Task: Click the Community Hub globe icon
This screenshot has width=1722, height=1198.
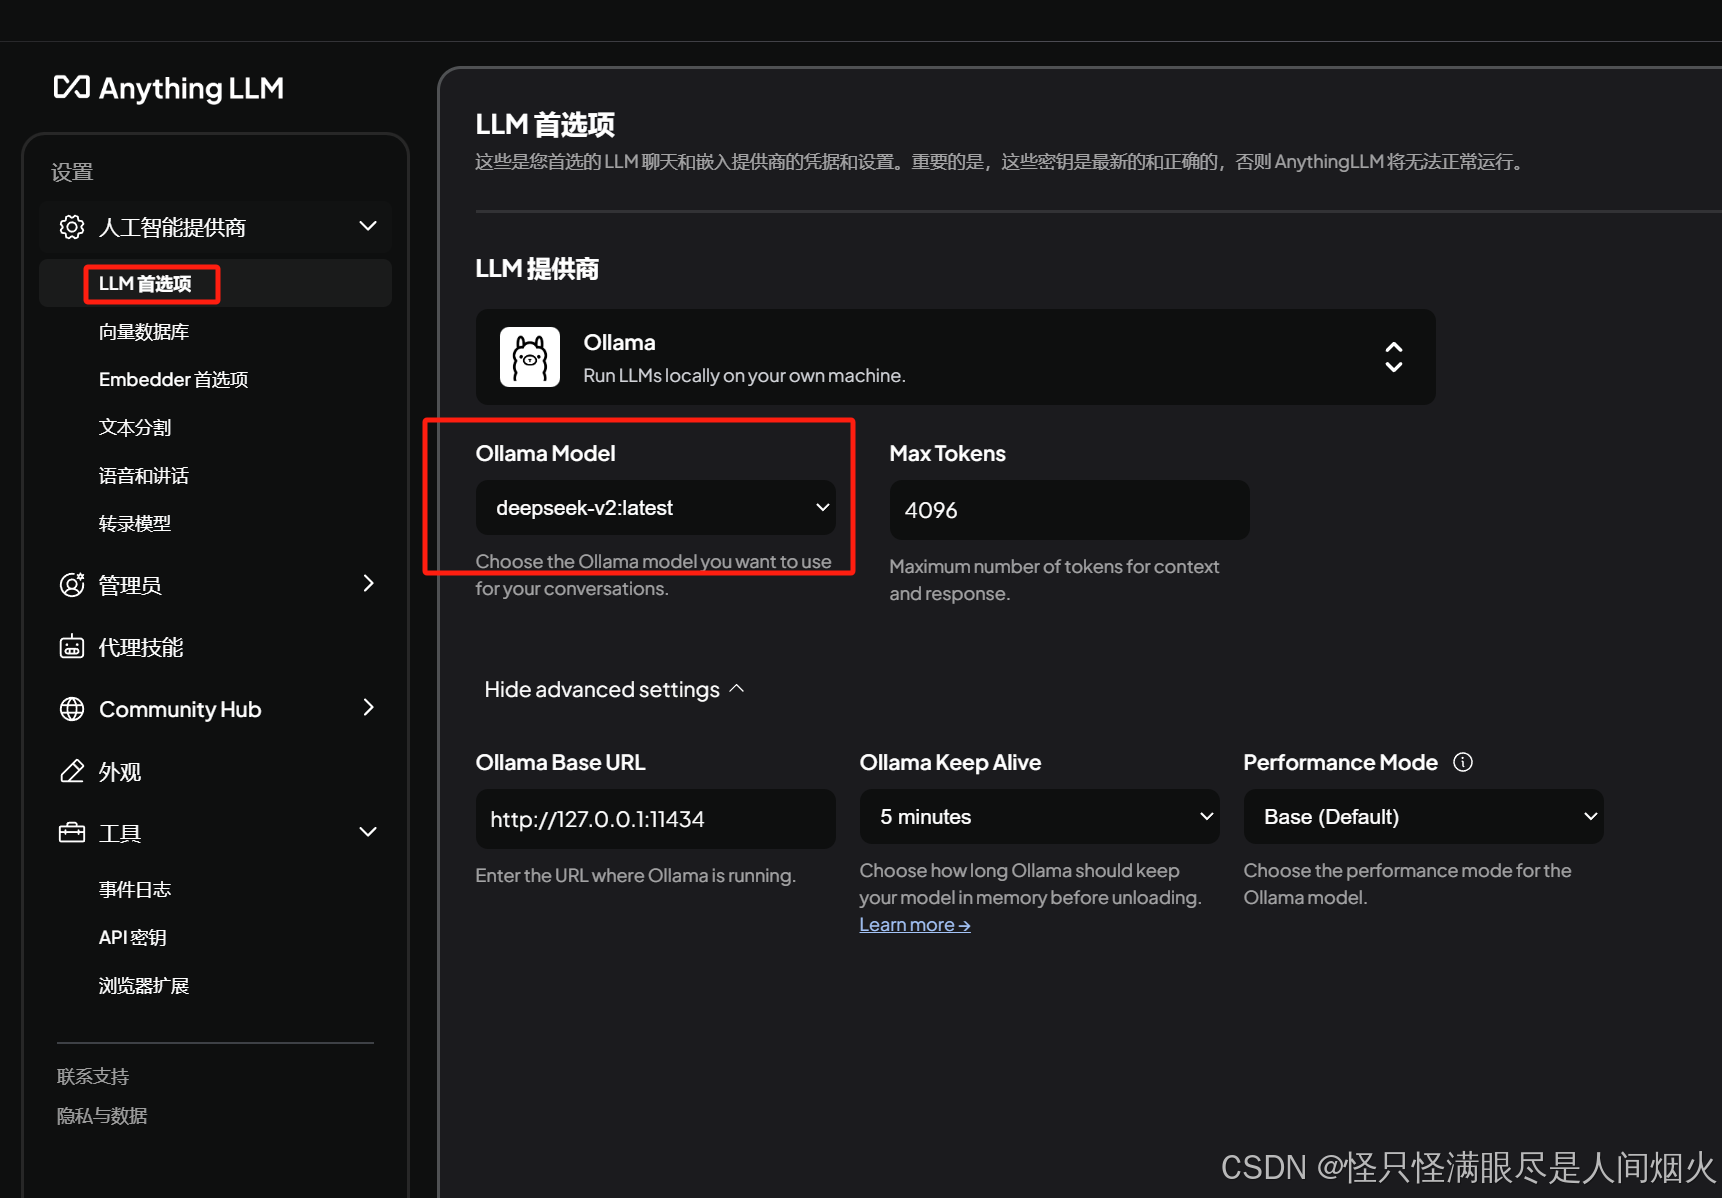Action: click(72, 709)
